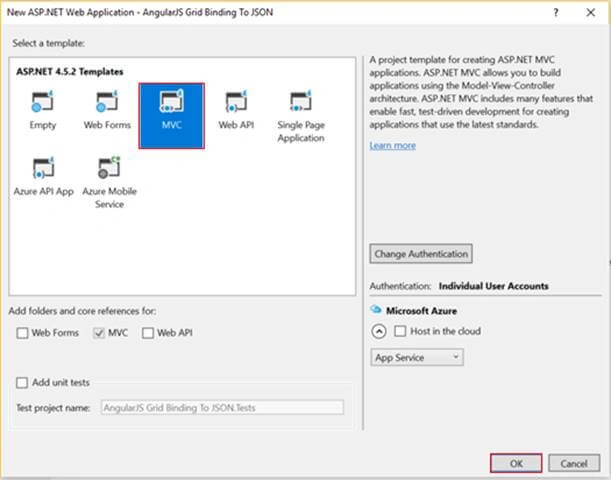Select the MVC template icon
Screen dimensions: 611x480
click(171, 101)
